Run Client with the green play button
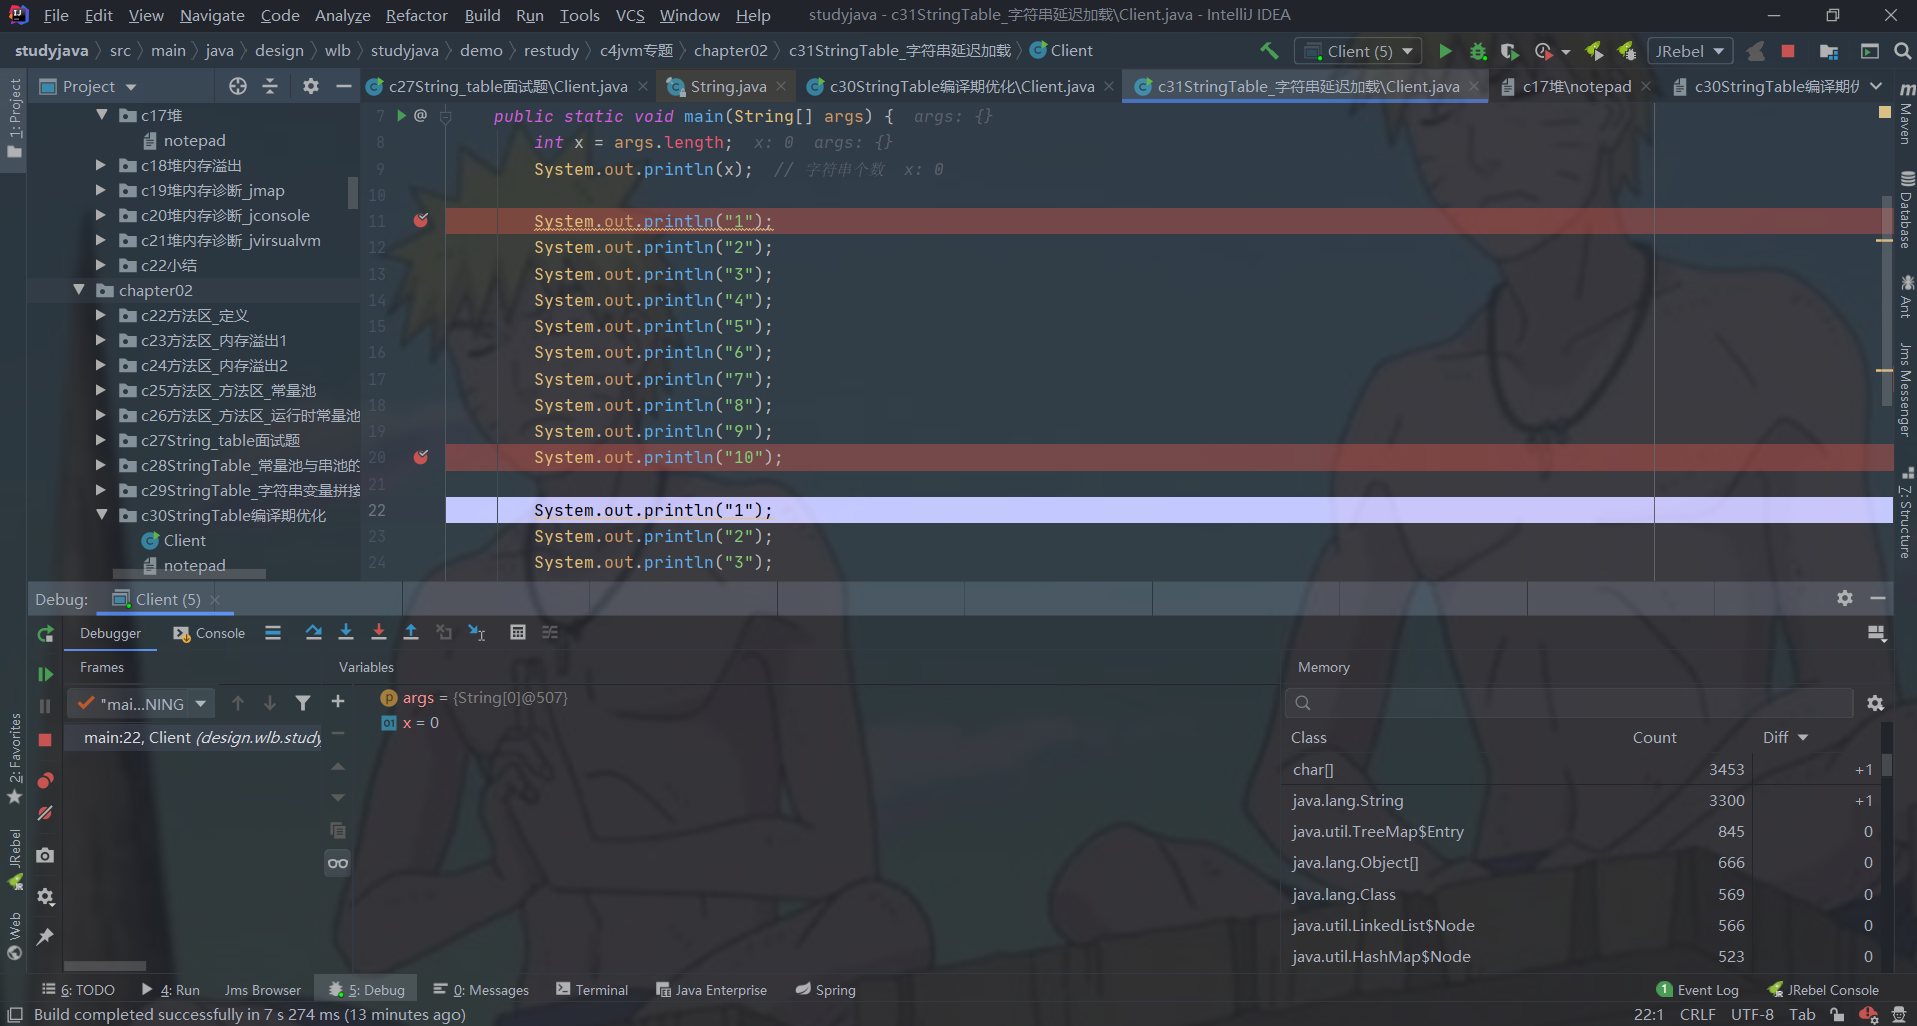The height and width of the screenshot is (1026, 1917). point(1445,51)
